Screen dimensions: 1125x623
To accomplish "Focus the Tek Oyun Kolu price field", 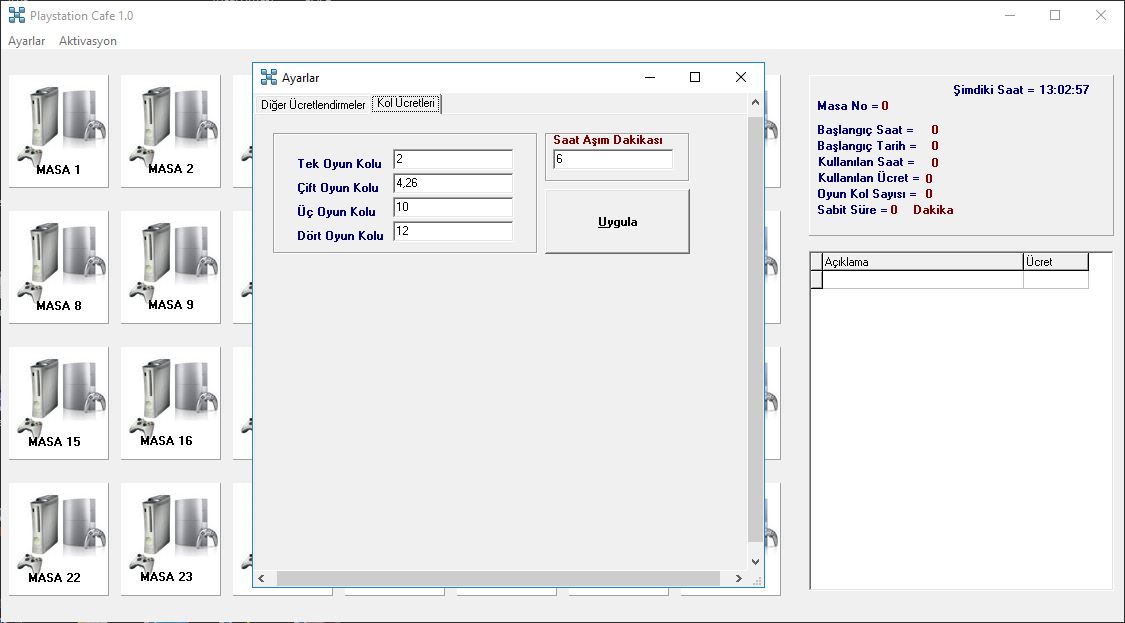I will tap(453, 159).
